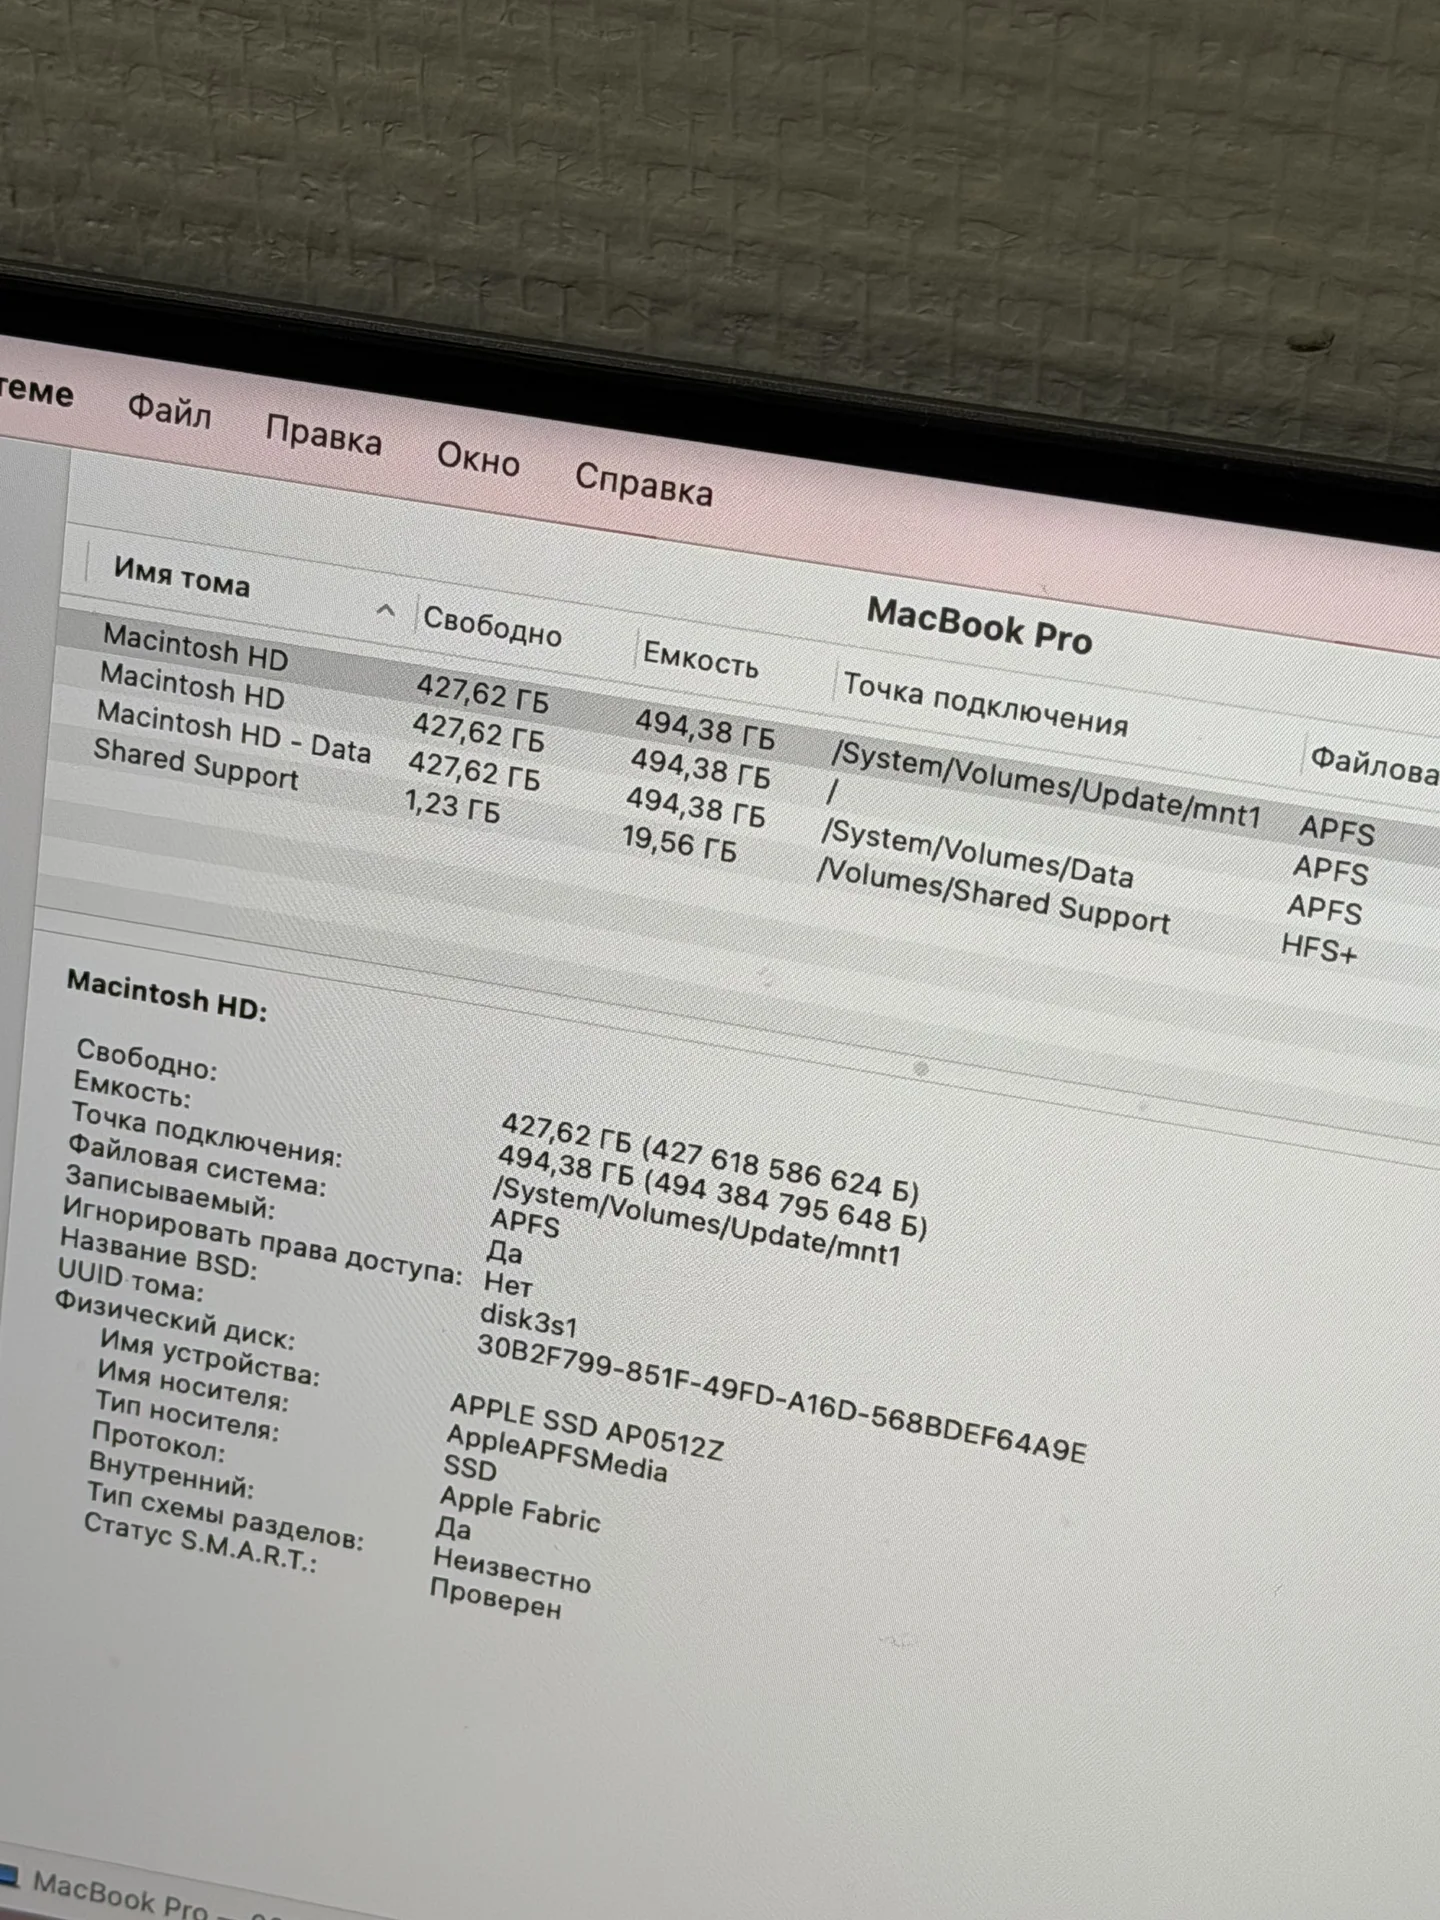
Task: Click the 1,23 ГБ free space cell
Action: pyautogui.click(x=452, y=805)
